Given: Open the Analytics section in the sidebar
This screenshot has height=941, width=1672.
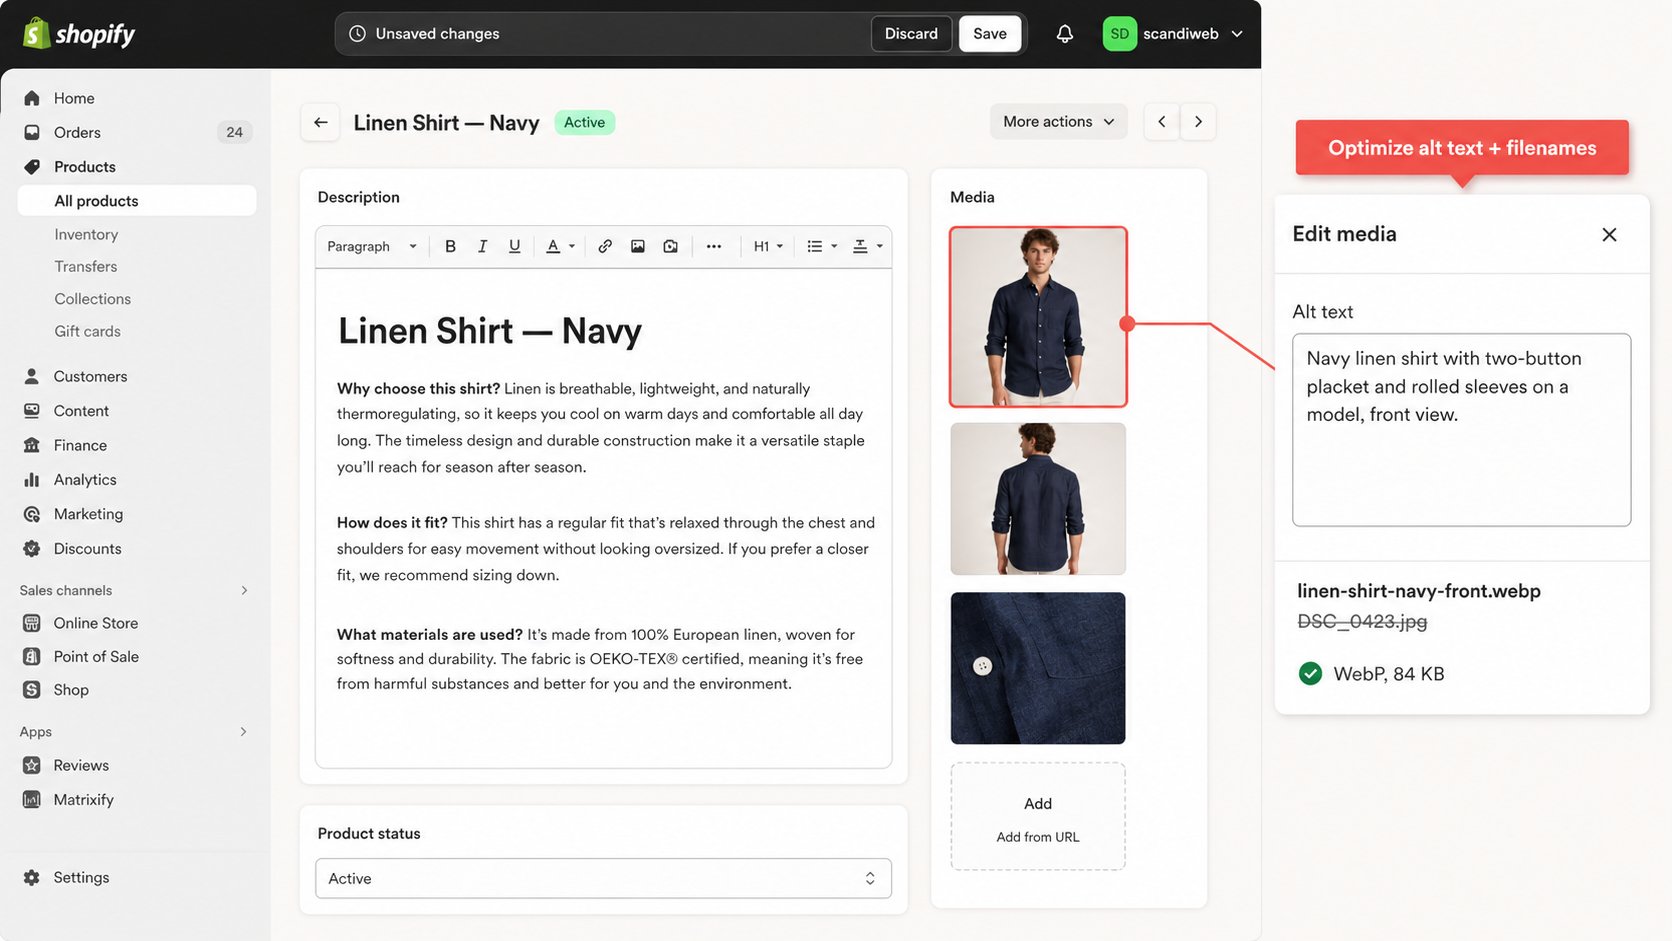Looking at the screenshot, I should (x=84, y=479).
